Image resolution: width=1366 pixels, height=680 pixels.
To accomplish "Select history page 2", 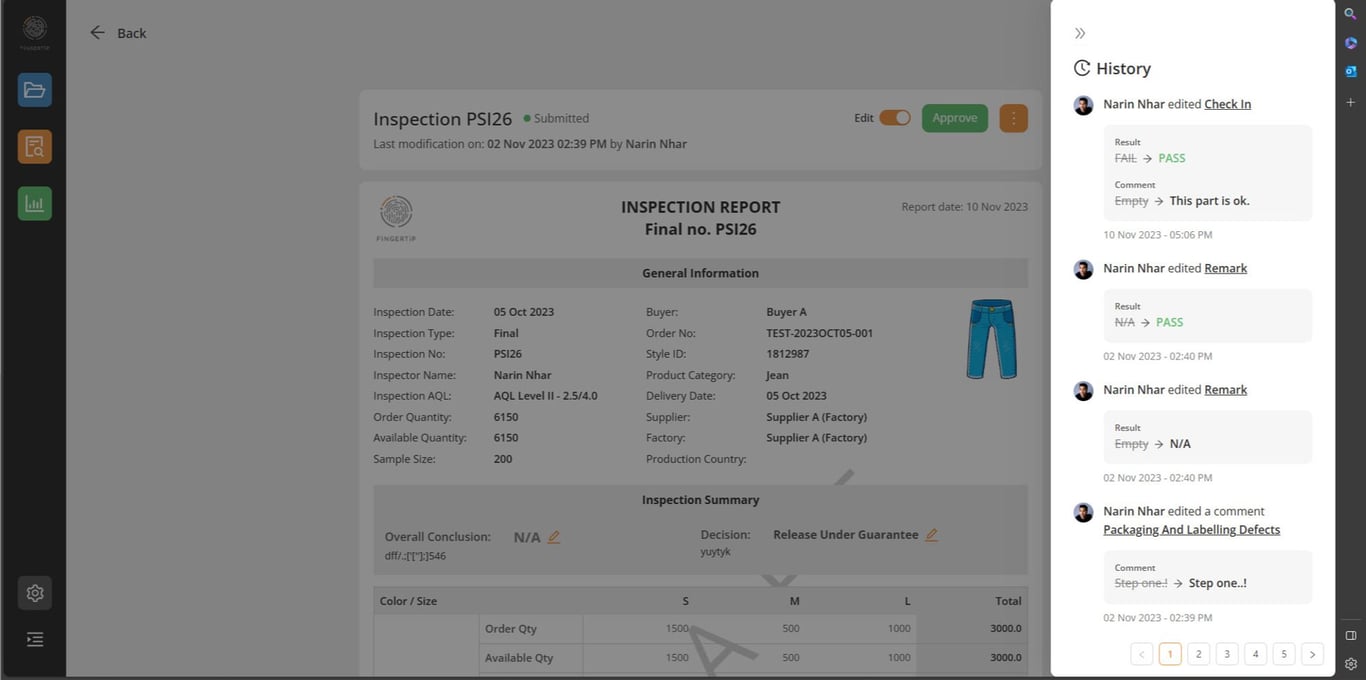I will coord(1199,654).
